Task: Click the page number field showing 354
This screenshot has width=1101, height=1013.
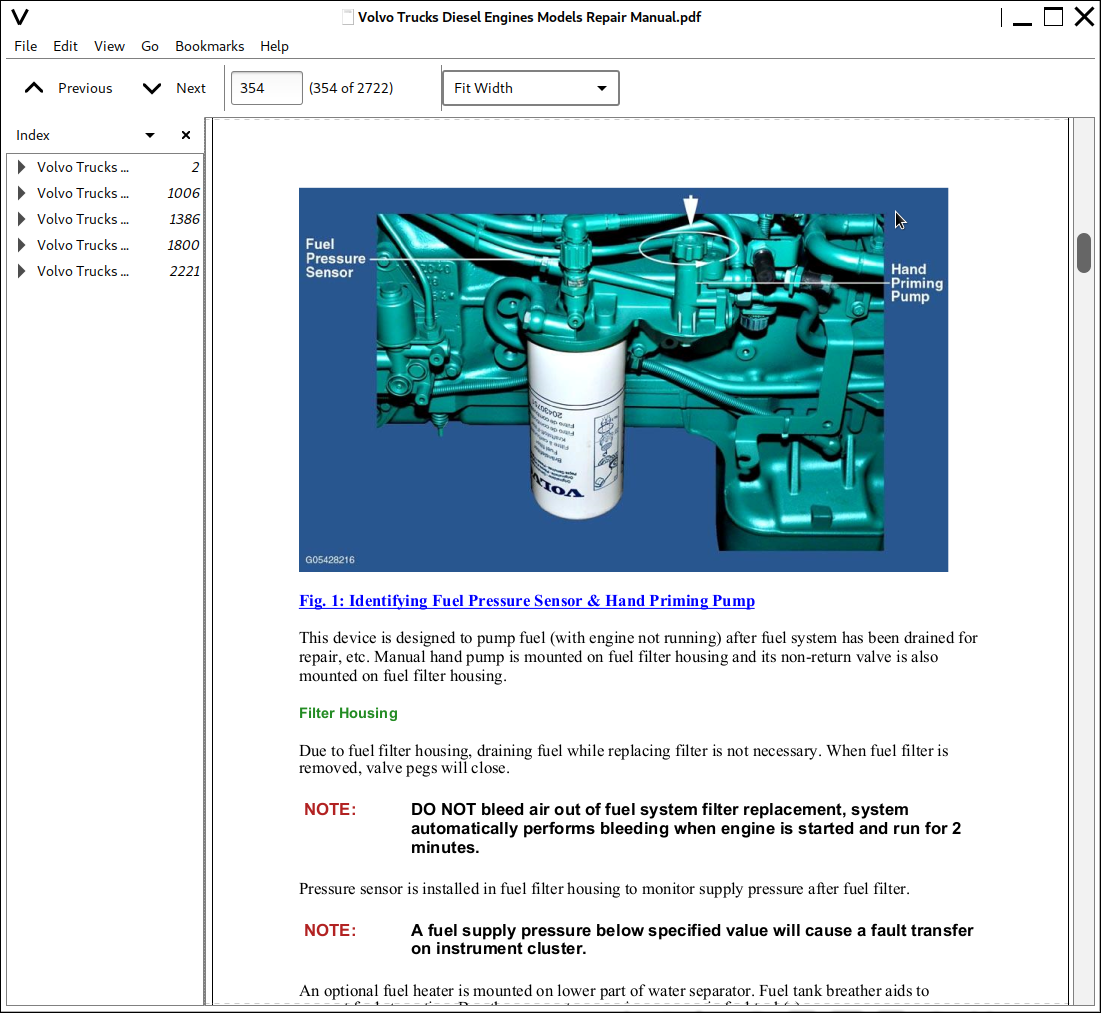Action: [x=267, y=88]
